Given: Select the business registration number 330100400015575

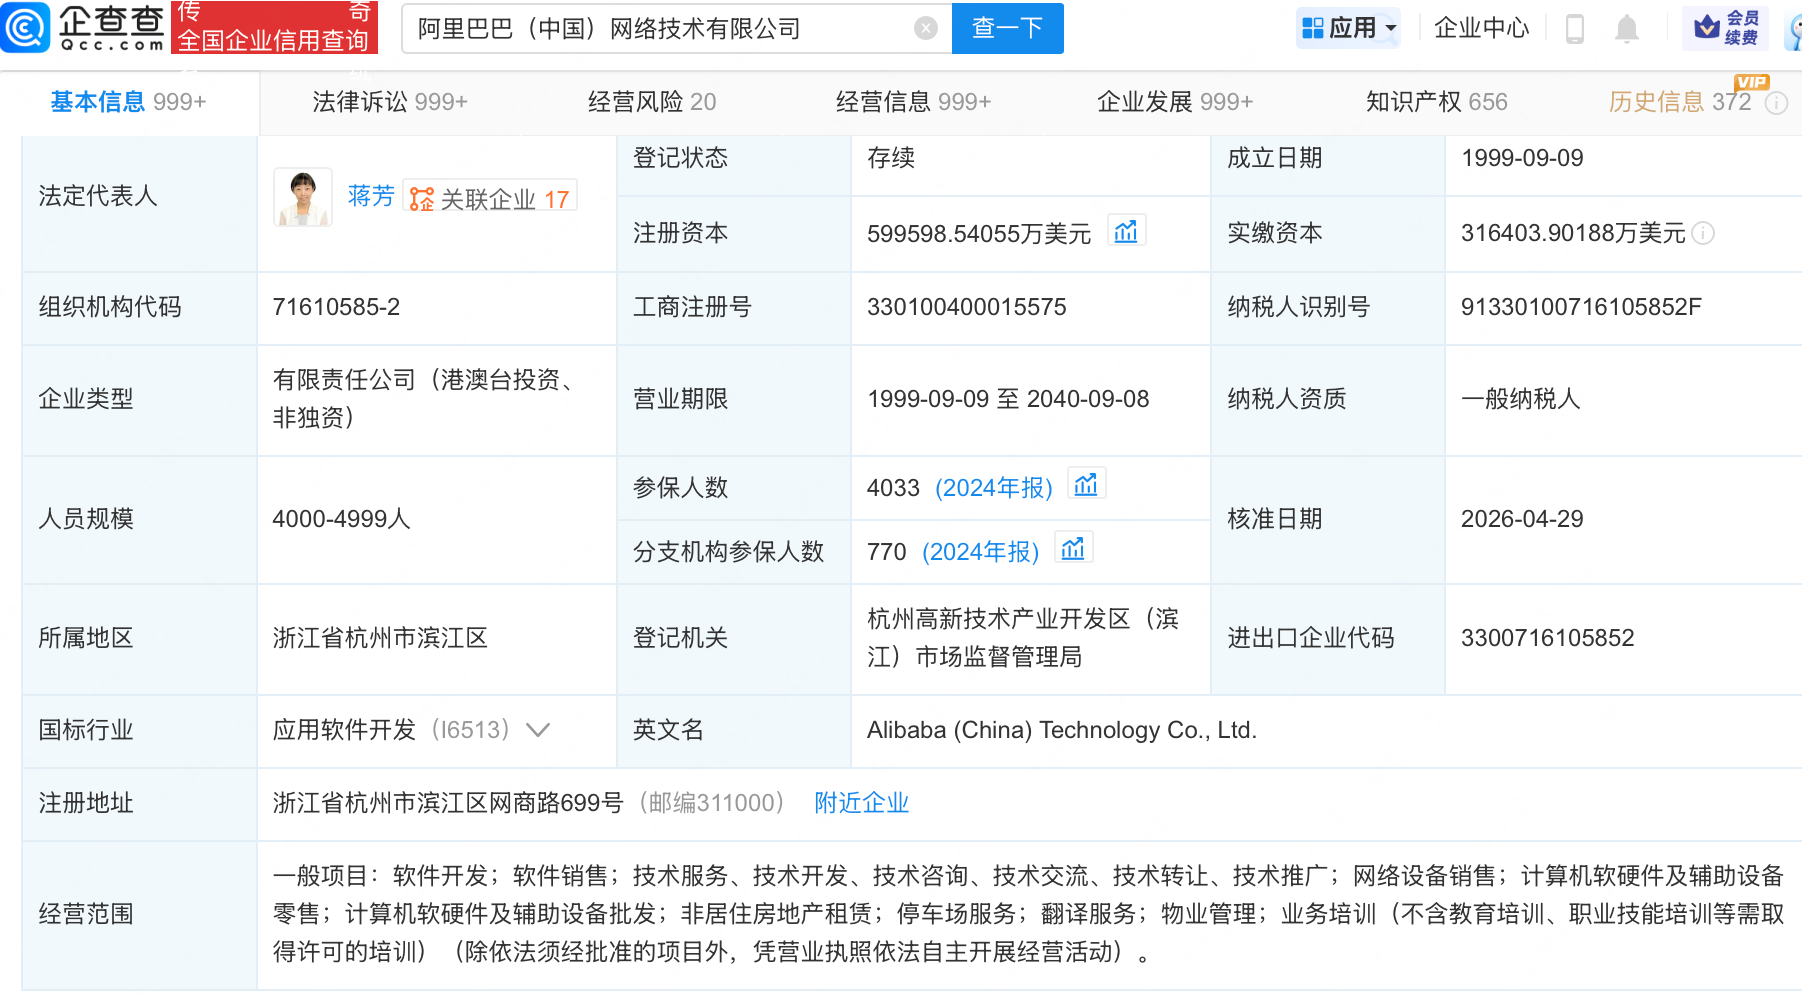Looking at the screenshot, I should [967, 307].
